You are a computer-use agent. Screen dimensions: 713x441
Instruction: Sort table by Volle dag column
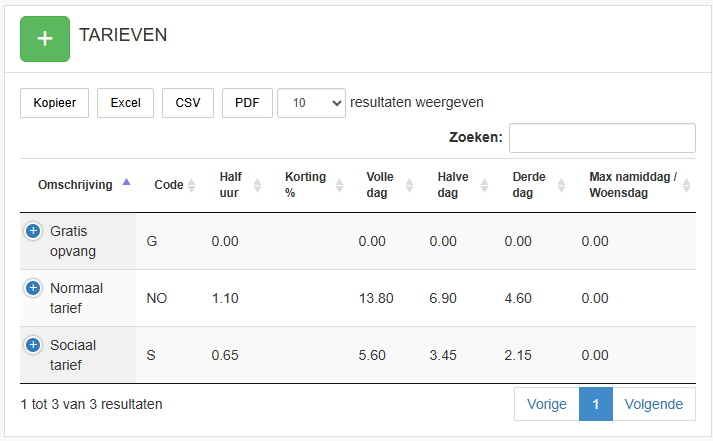click(x=389, y=185)
